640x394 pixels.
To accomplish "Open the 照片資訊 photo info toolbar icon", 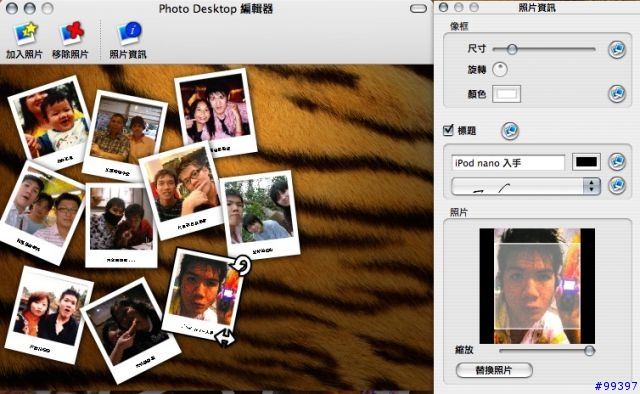I will tap(129, 33).
